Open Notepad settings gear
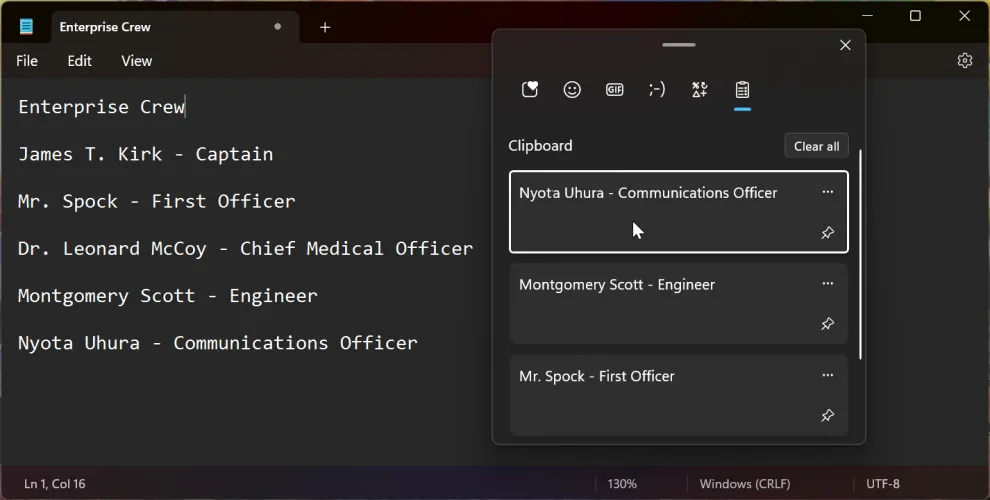The image size is (990, 500). point(964,61)
